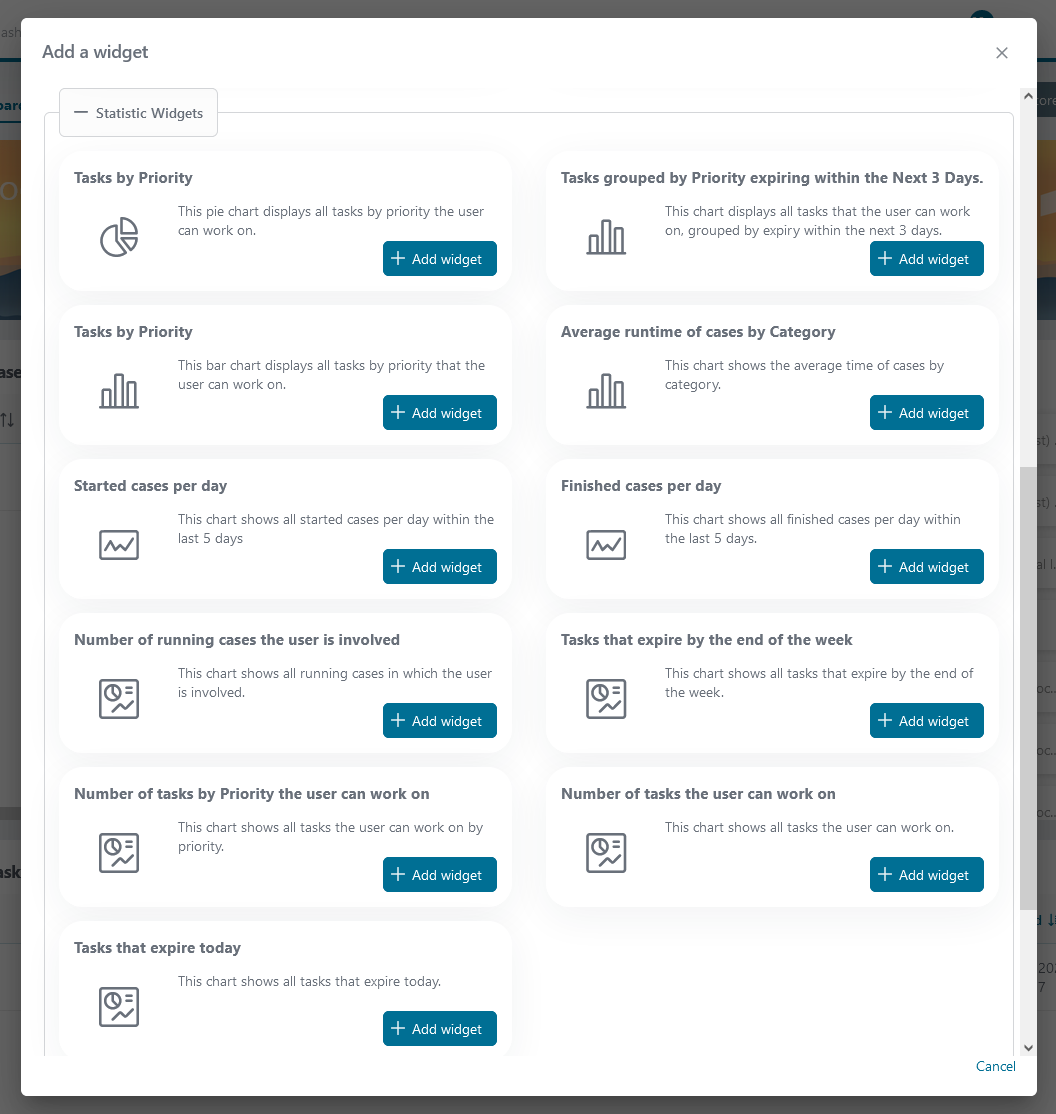The image size is (1056, 1114).
Task: Click the sort arrows icon in the background page
Action: tap(7, 420)
